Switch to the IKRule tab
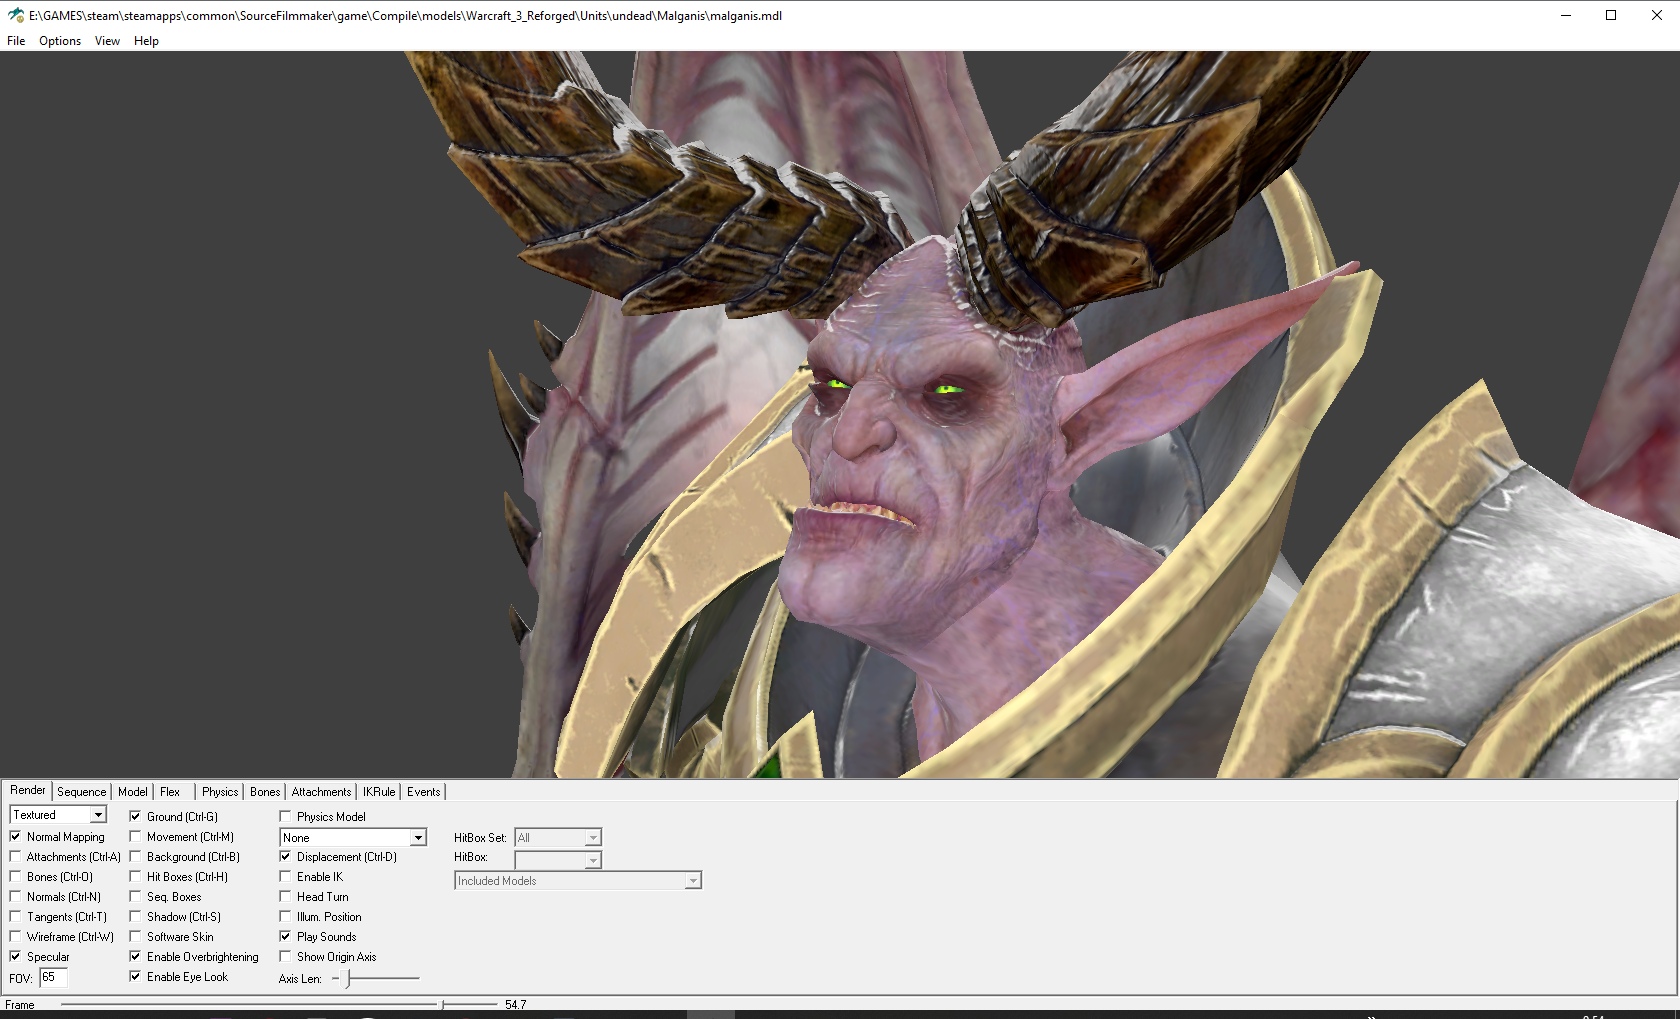1680x1019 pixels. [379, 792]
